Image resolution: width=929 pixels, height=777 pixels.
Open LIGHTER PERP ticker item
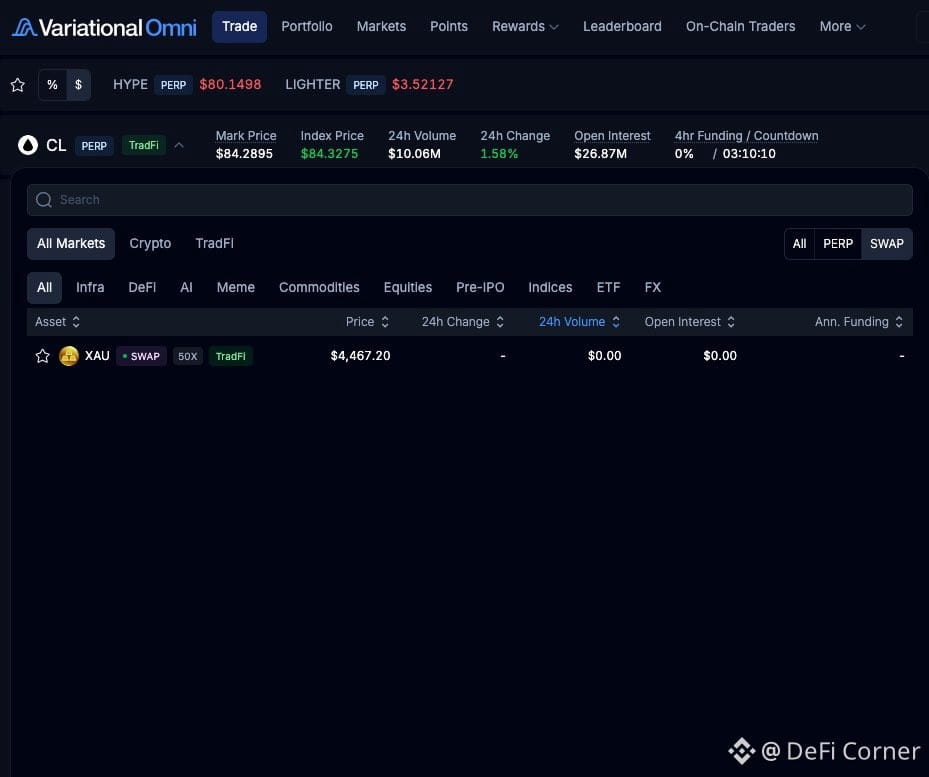[x=369, y=85]
